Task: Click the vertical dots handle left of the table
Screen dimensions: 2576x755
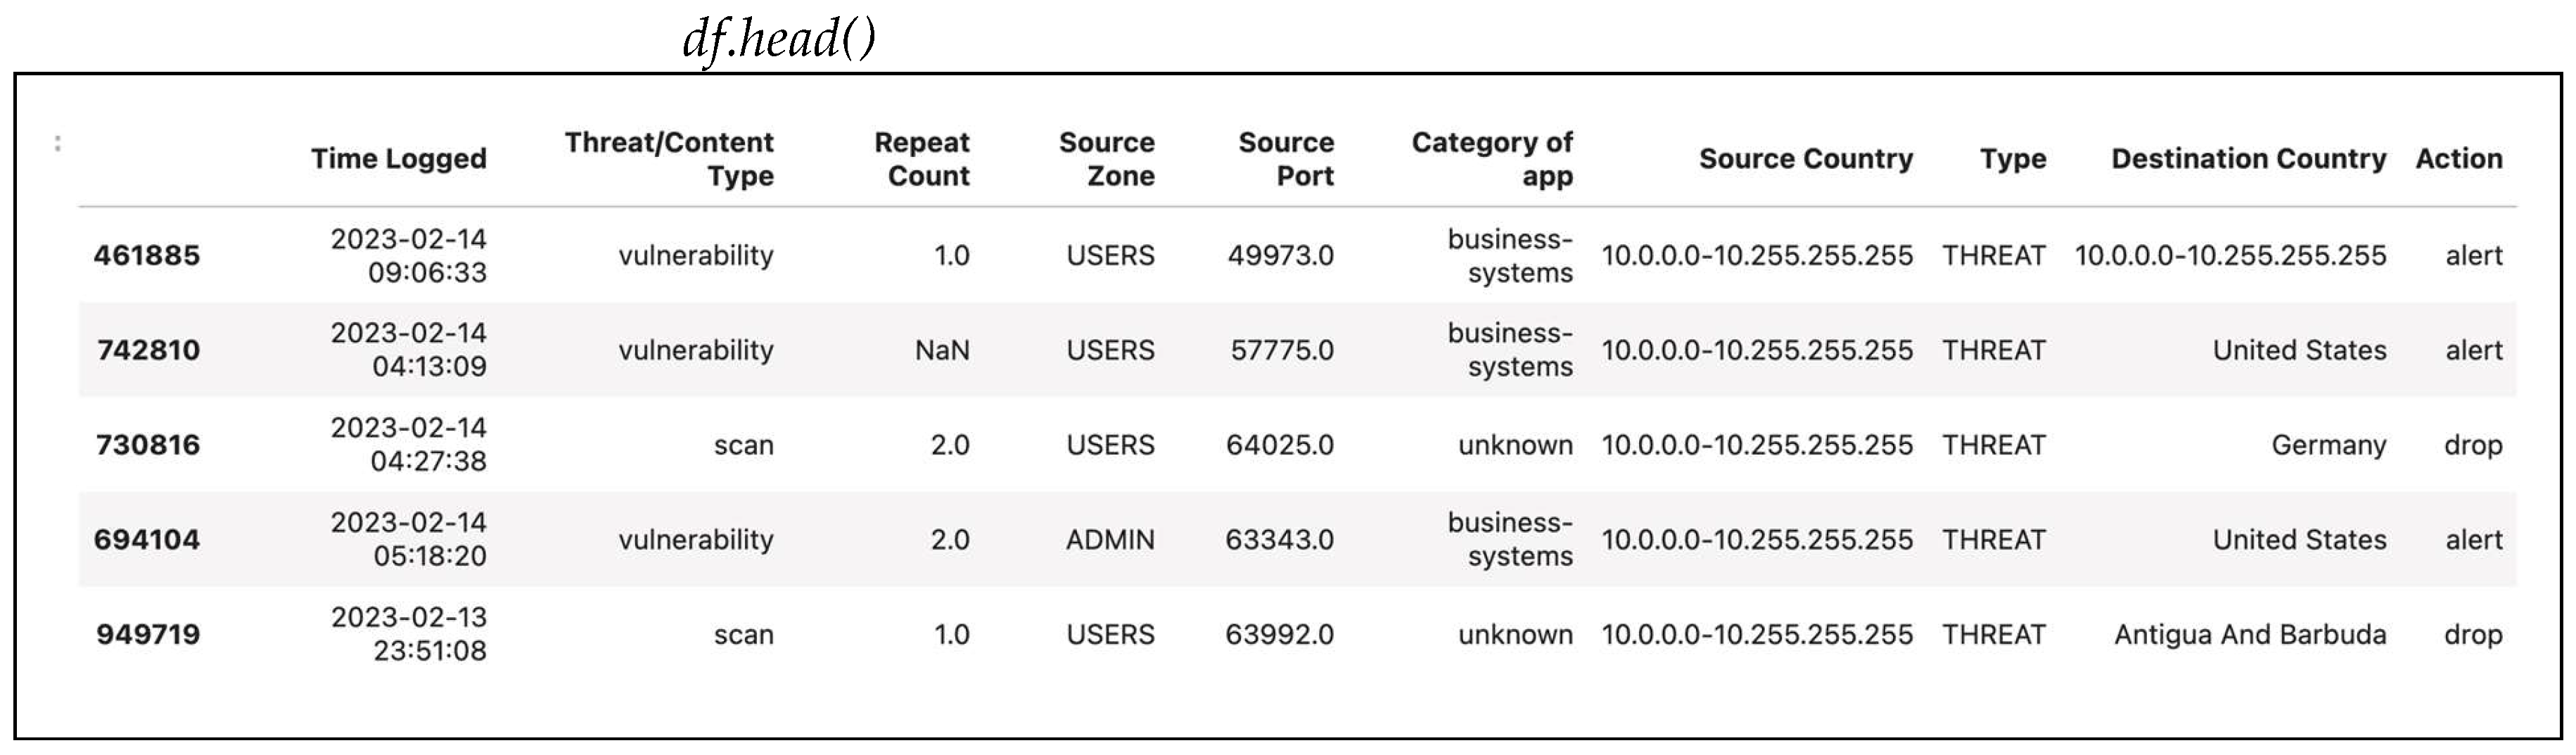Action: click(58, 144)
